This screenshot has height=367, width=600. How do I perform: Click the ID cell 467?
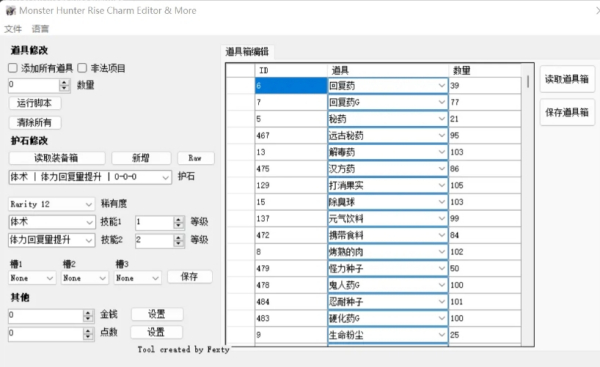point(291,135)
